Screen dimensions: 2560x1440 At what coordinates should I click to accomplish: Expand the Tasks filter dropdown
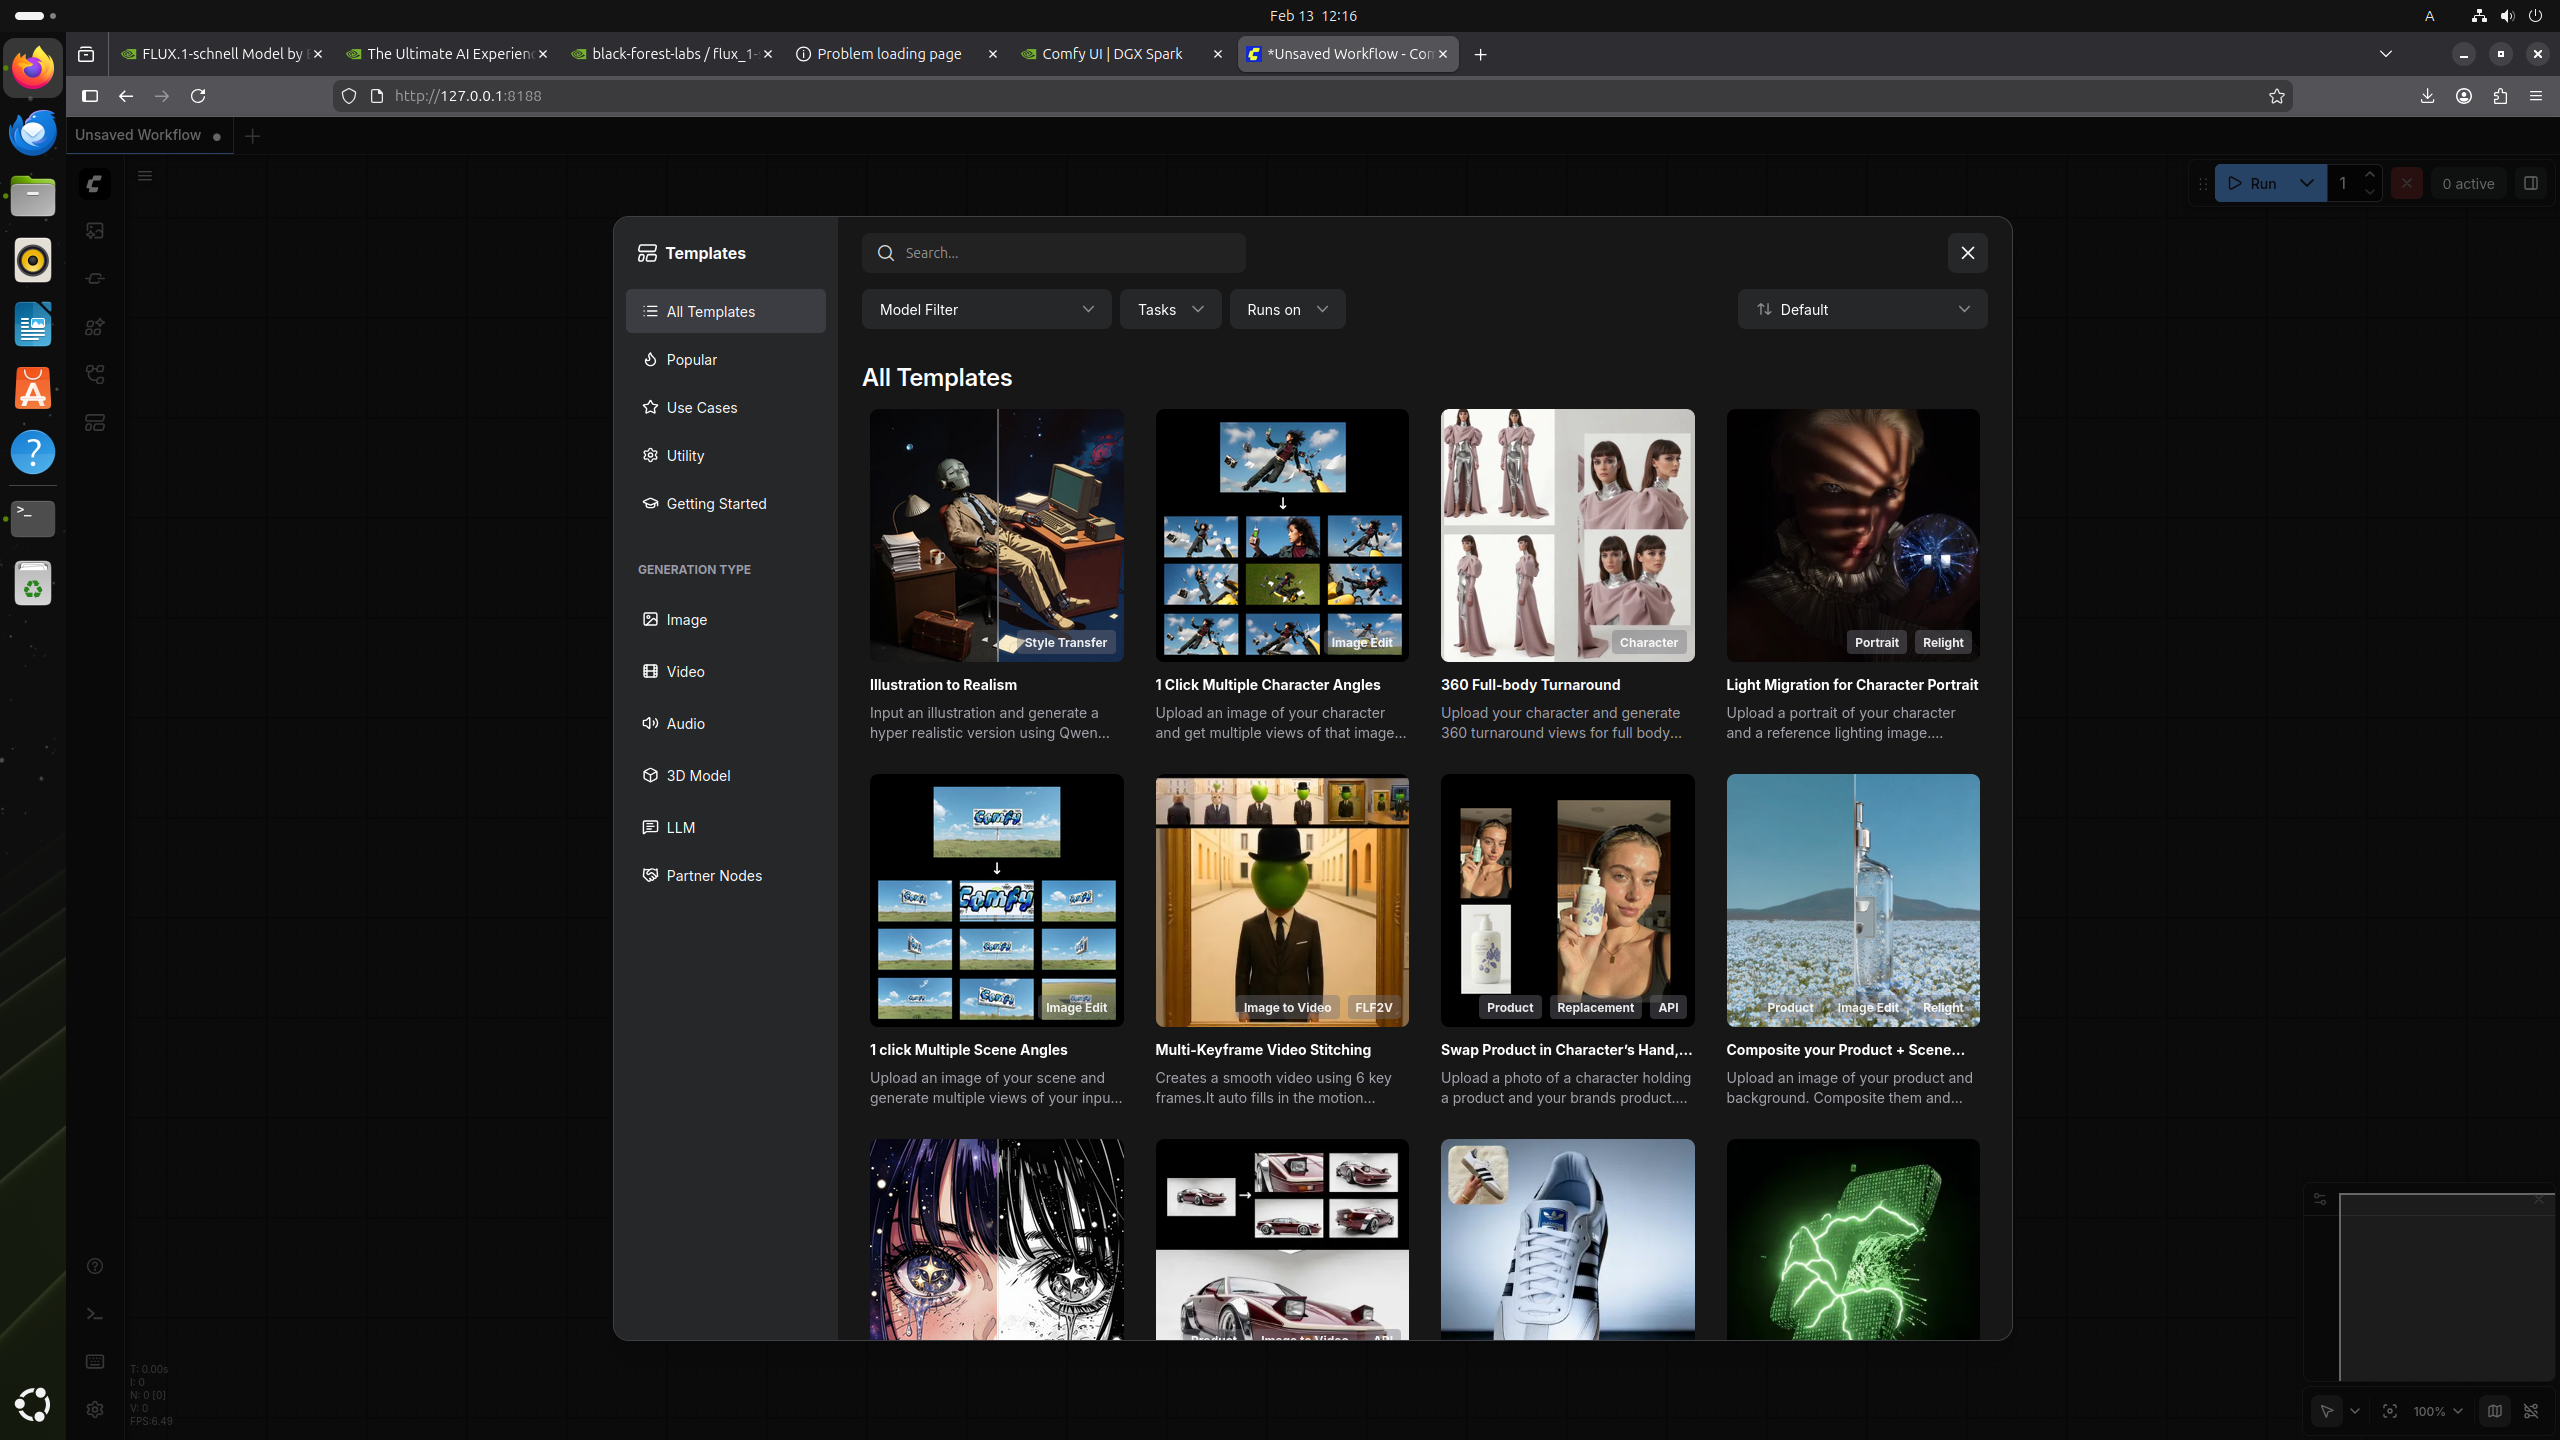[1170, 310]
